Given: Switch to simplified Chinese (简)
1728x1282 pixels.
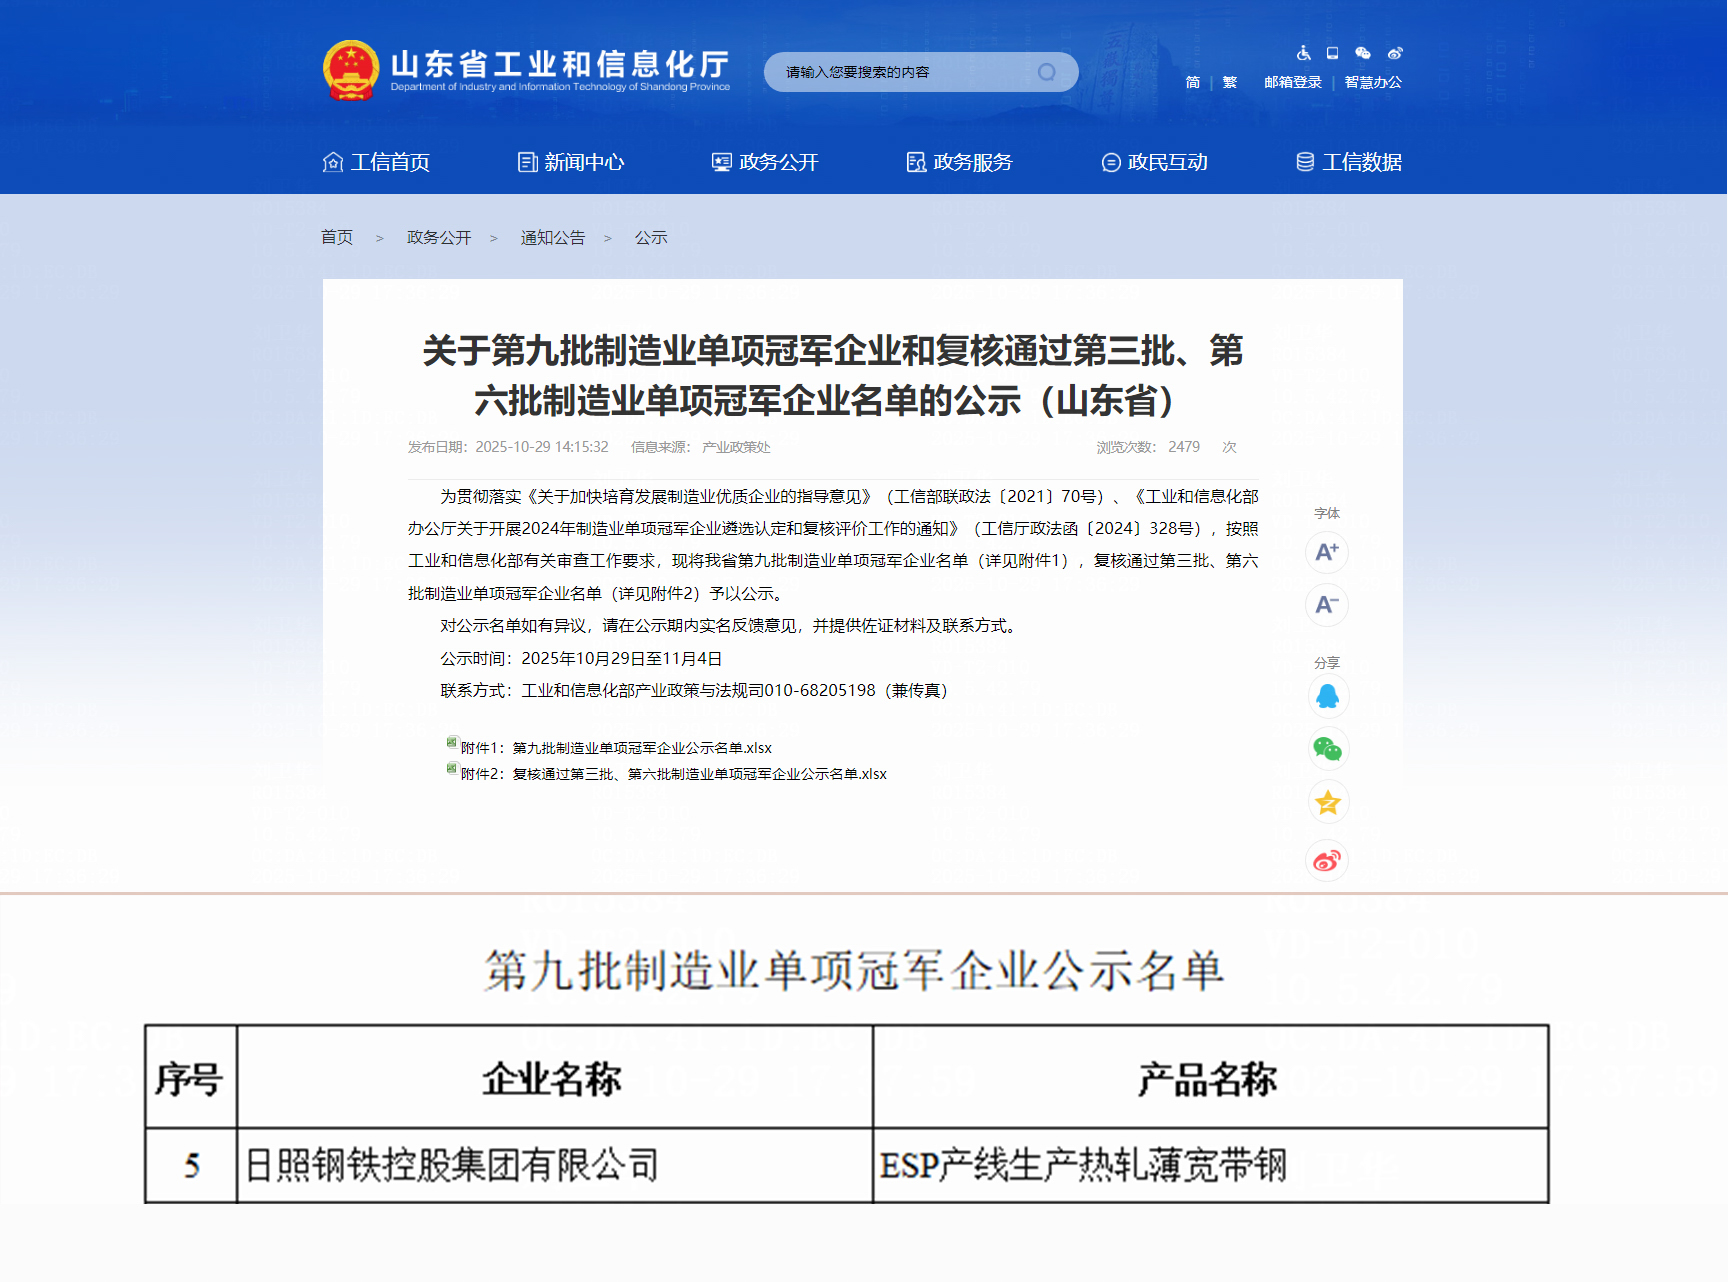Looking at the screenshot, I should [x=1191, y=82].
